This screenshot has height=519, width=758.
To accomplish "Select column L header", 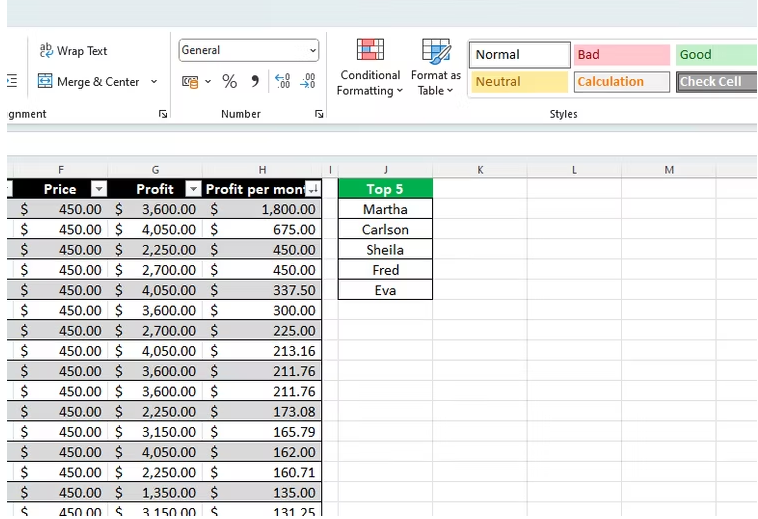I will [x=574, y=170].
